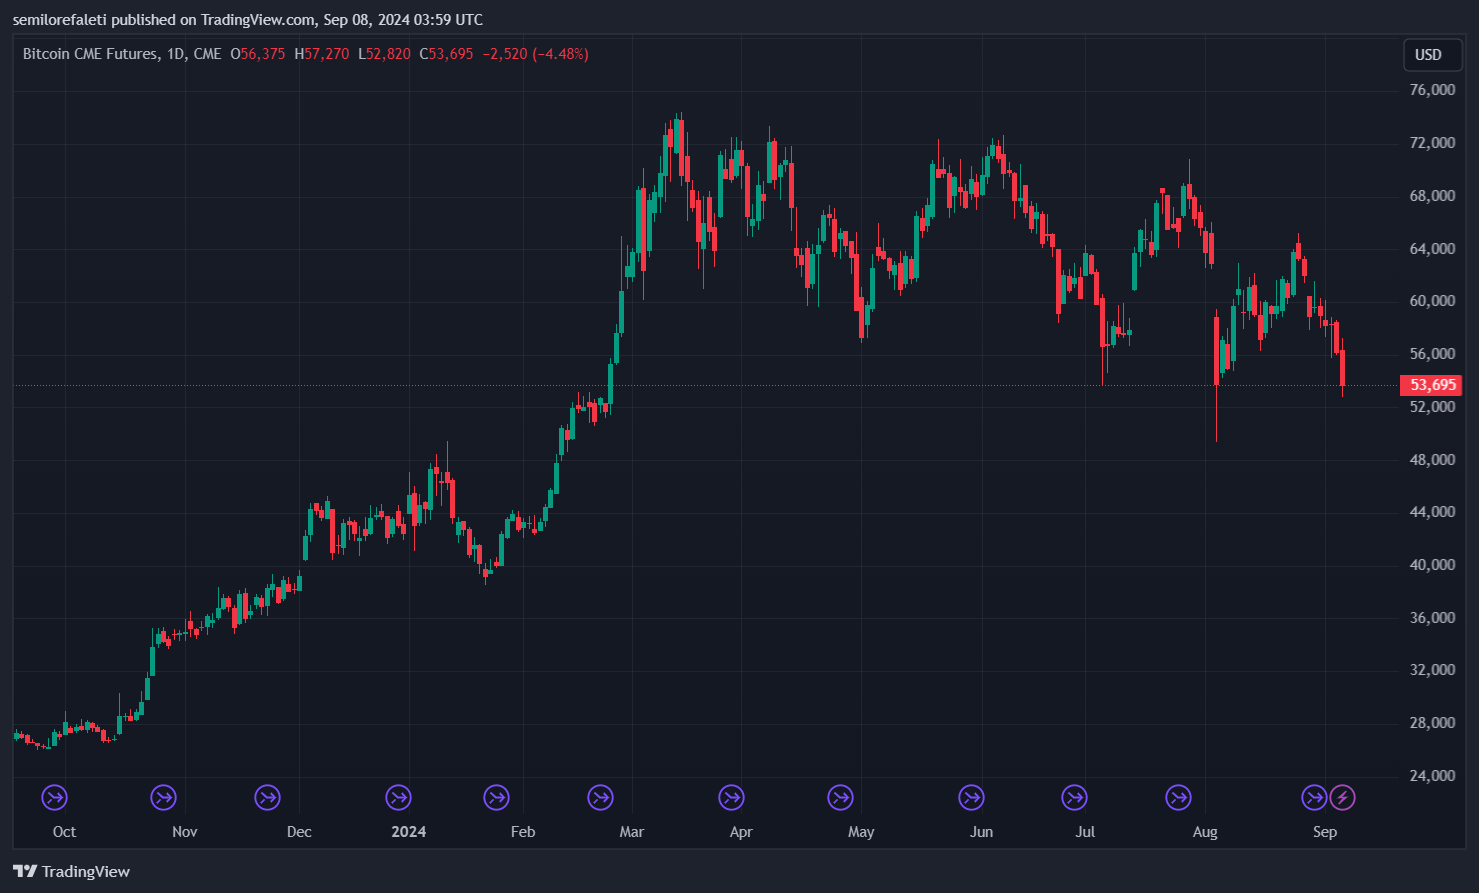Click the jump icon above August
Viewport: 1479px width, 893px height.
click(1178, 797)
